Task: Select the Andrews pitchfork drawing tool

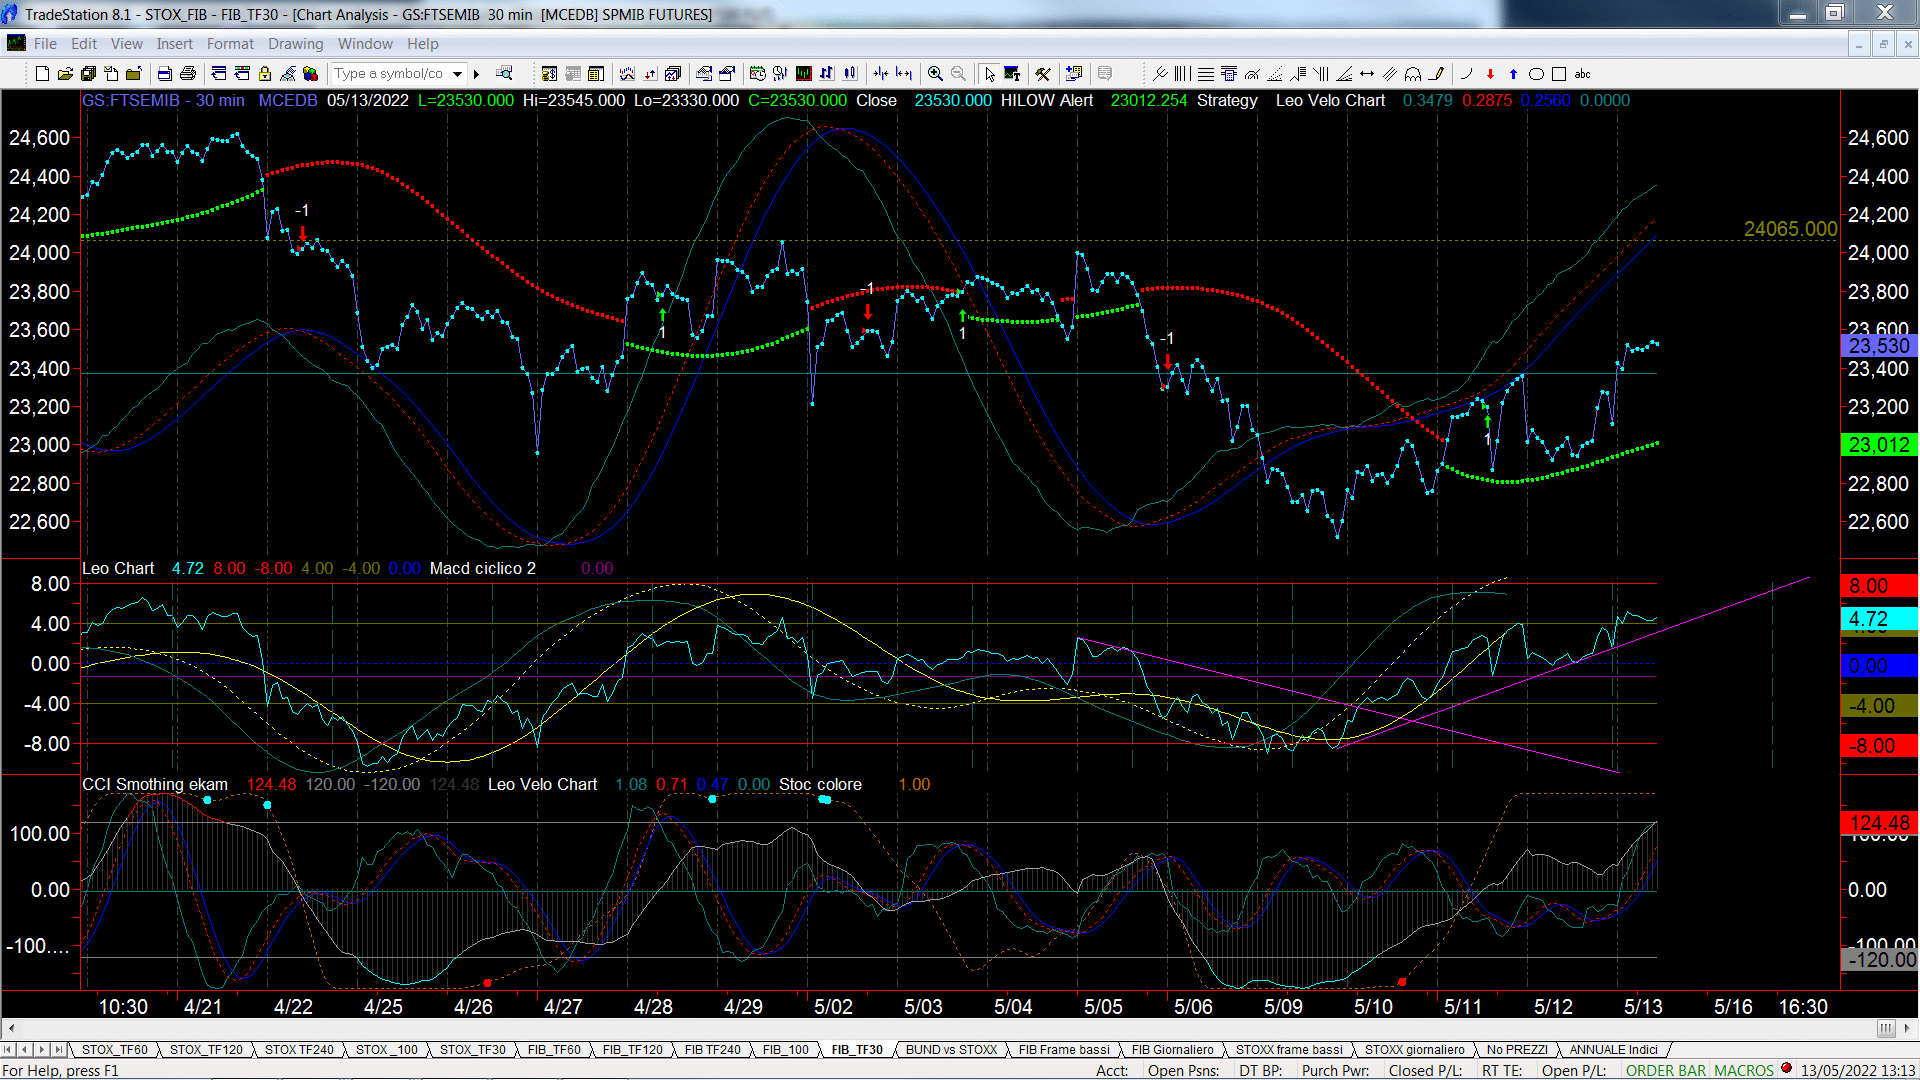Action: pos(1160,74)
